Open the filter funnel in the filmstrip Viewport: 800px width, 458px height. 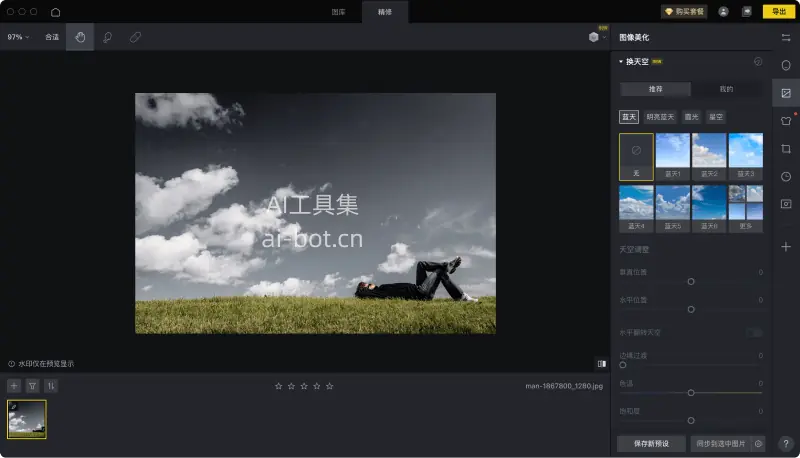pyautogui.click(x=32, y=386)
